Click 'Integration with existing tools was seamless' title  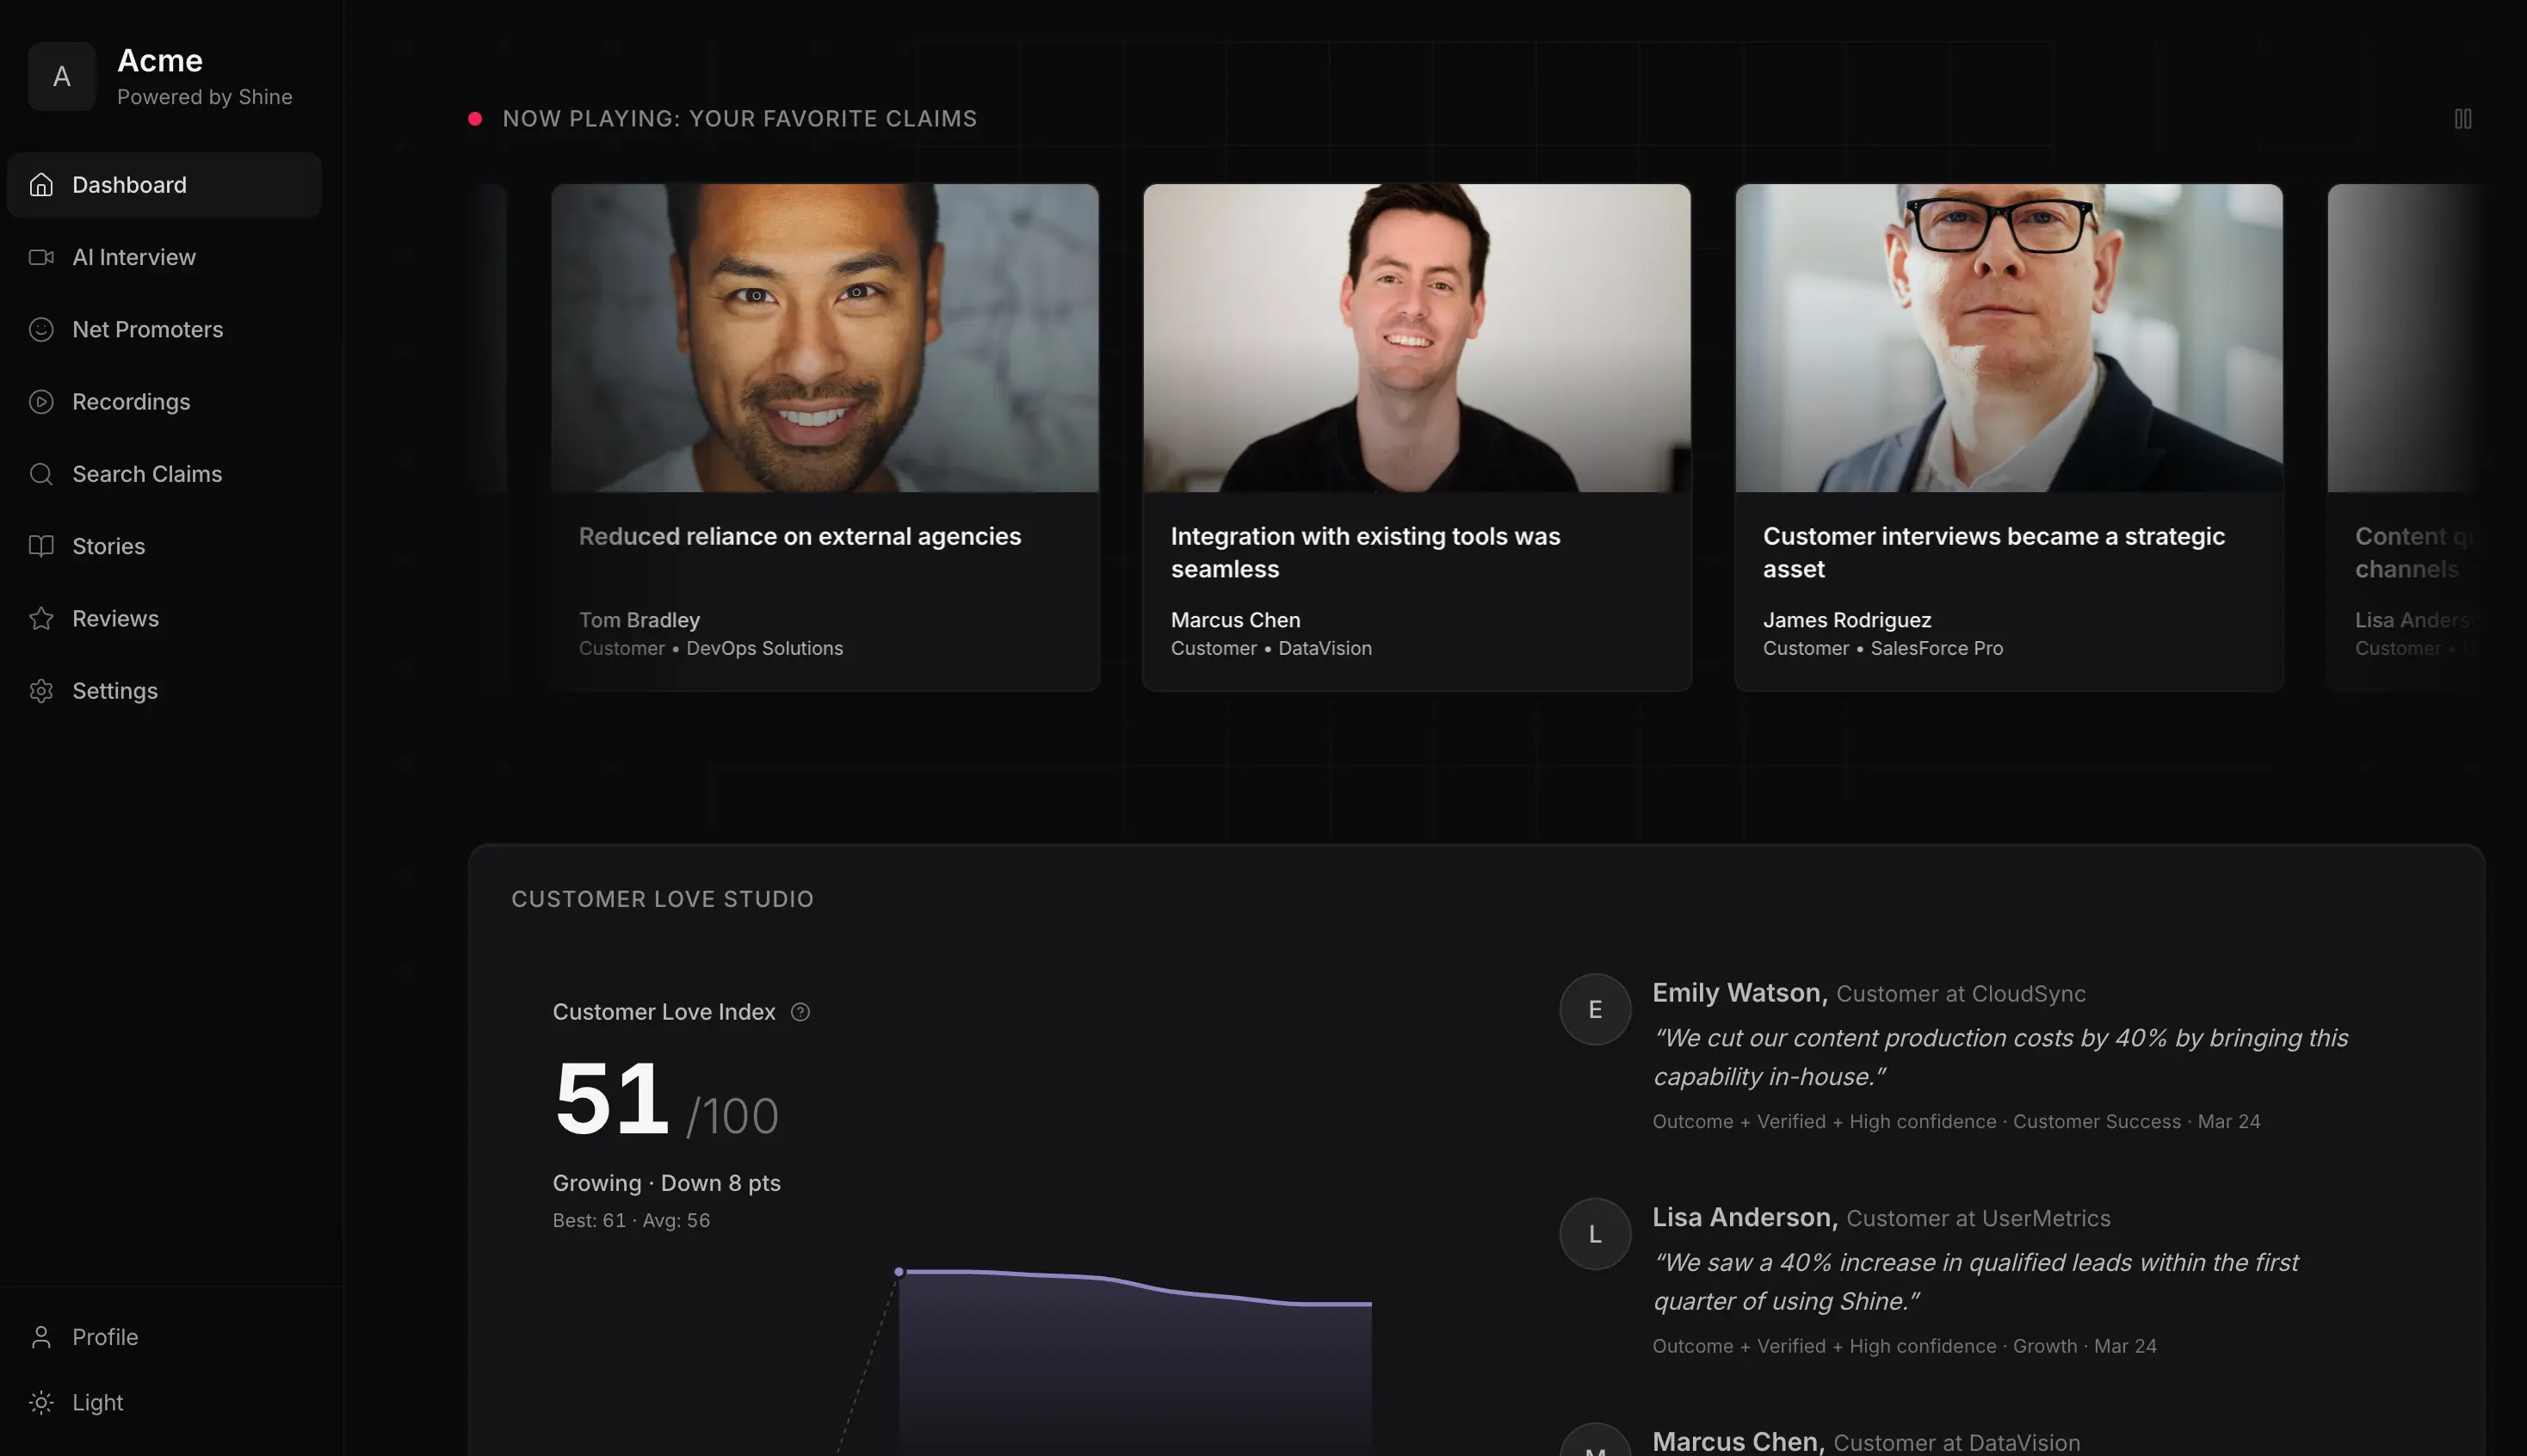1366,552
